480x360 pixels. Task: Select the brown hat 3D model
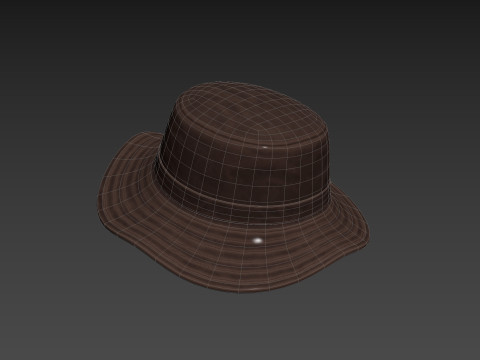[x=234, y=187]
